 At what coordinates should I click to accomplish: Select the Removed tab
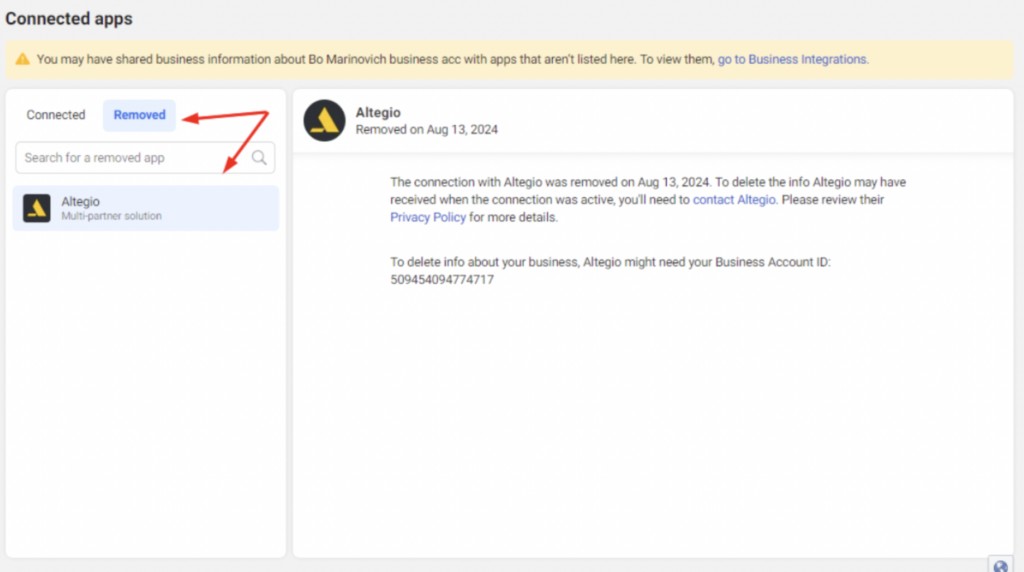[139, 115]
